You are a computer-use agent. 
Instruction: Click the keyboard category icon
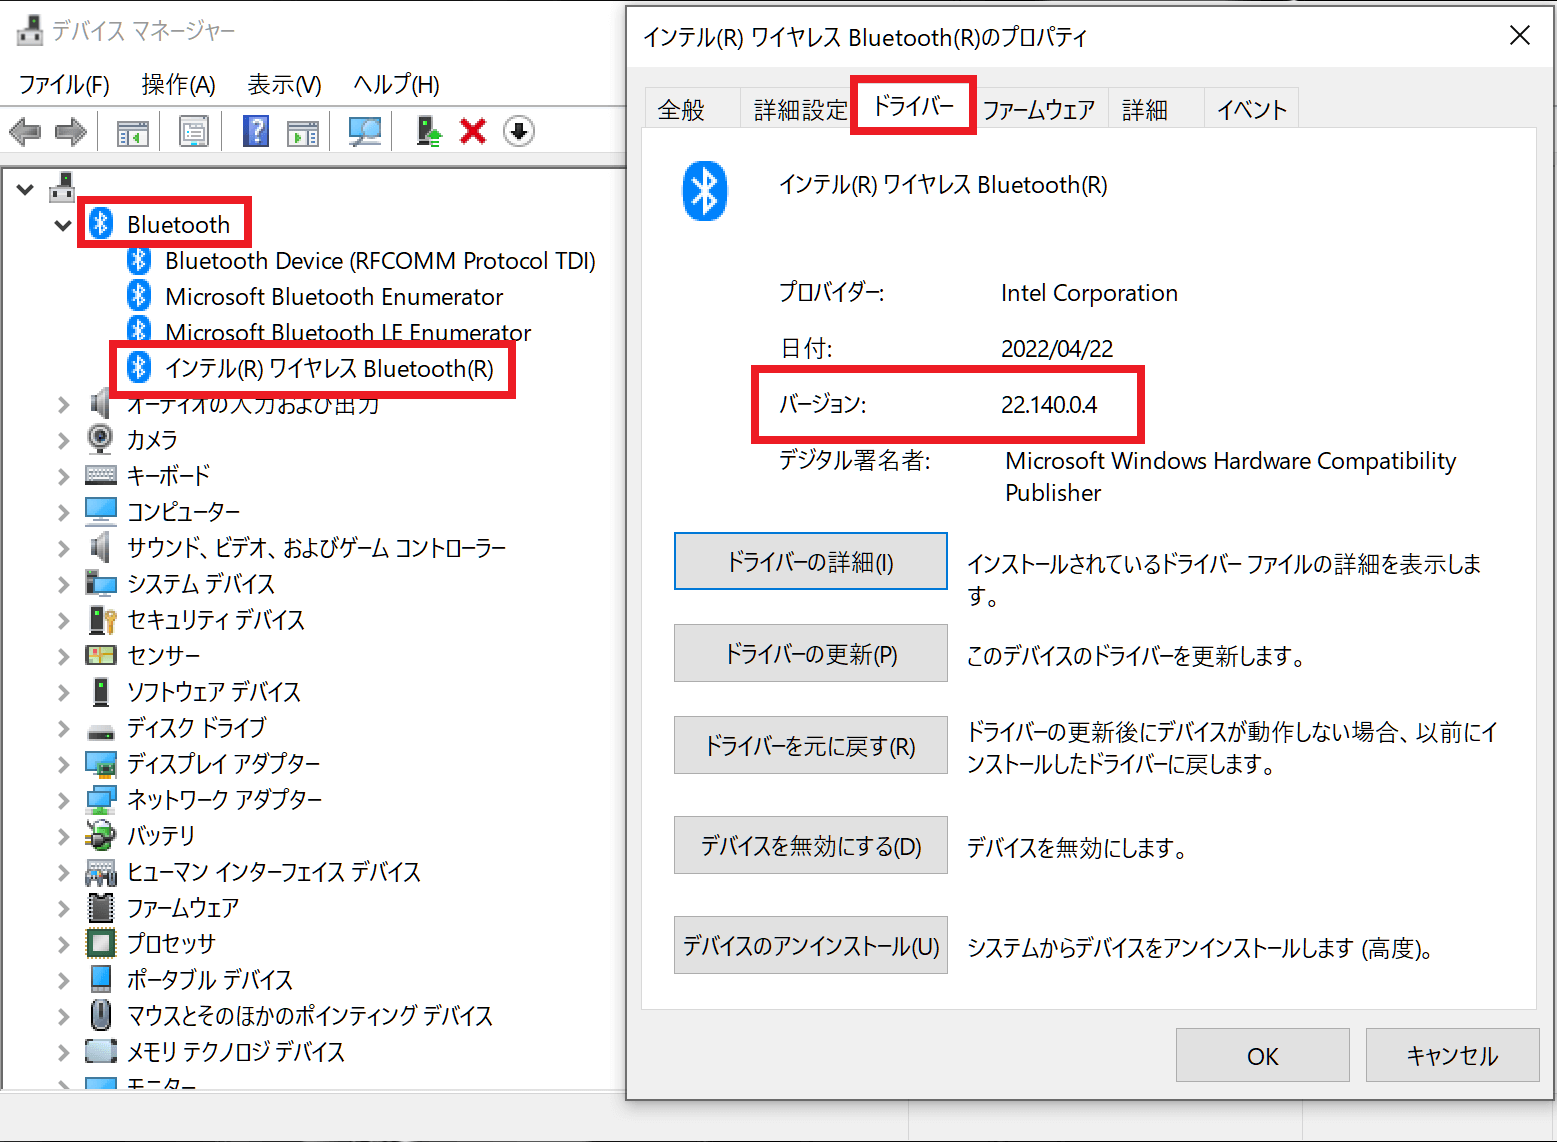coord(101,475)
